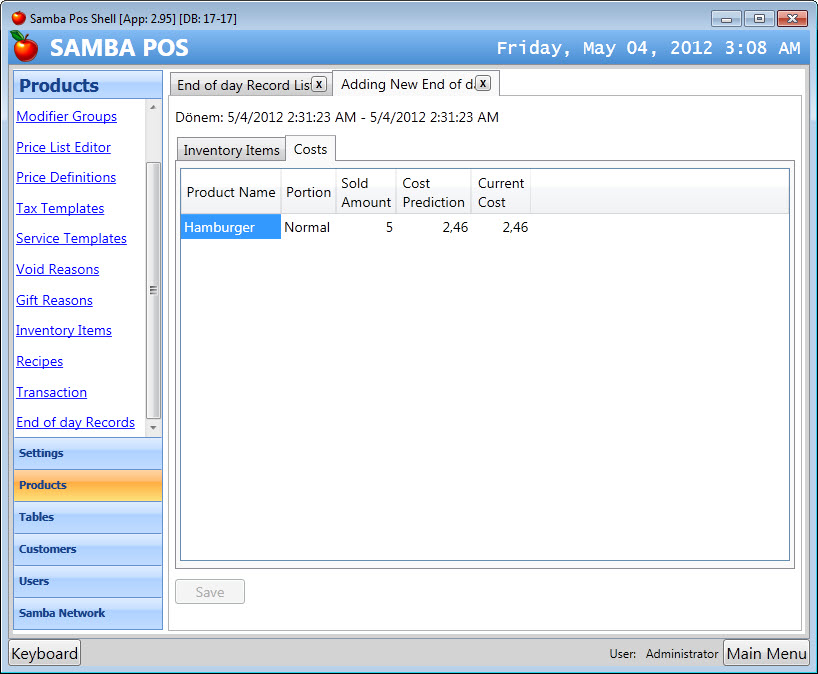This screenshot has width=818, height=674.
Task: Click the sidebar scroll up arrow
Action: point(153,107)
